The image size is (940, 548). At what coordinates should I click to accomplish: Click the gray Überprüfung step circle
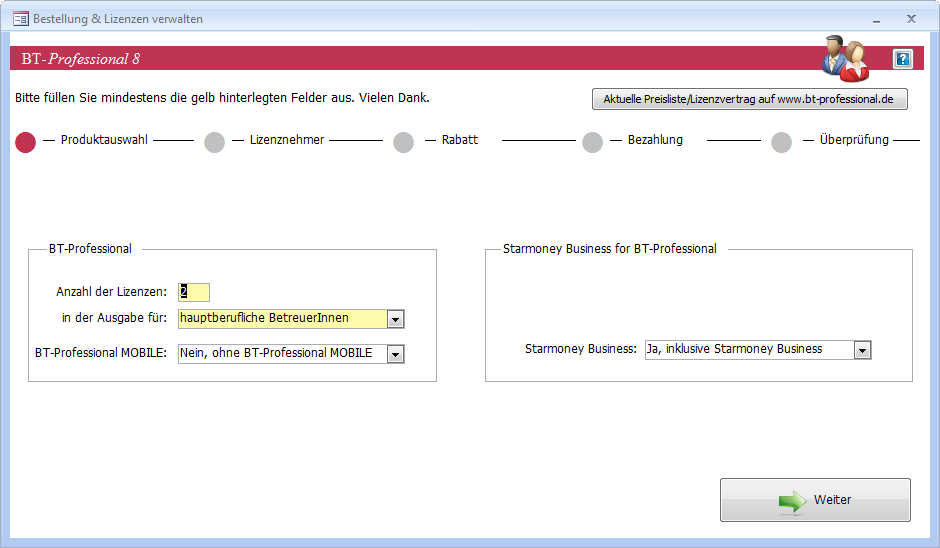pos(781,142)
